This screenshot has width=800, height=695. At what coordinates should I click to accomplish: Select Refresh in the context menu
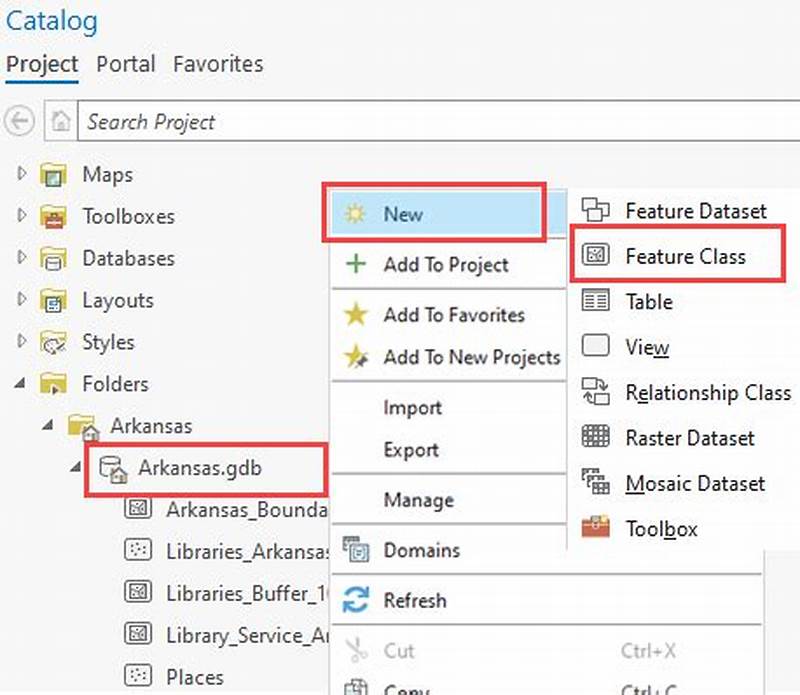coord(415,600)
